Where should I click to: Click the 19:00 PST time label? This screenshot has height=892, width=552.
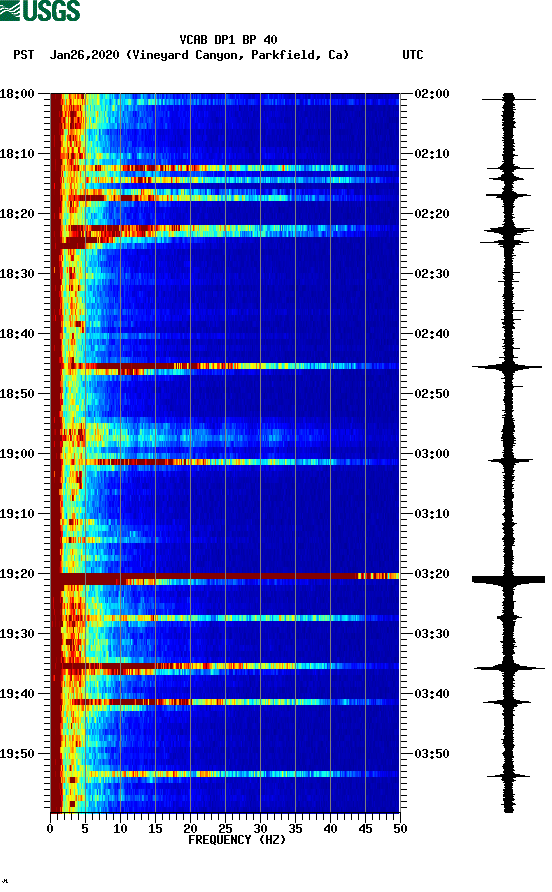[17, 454]
